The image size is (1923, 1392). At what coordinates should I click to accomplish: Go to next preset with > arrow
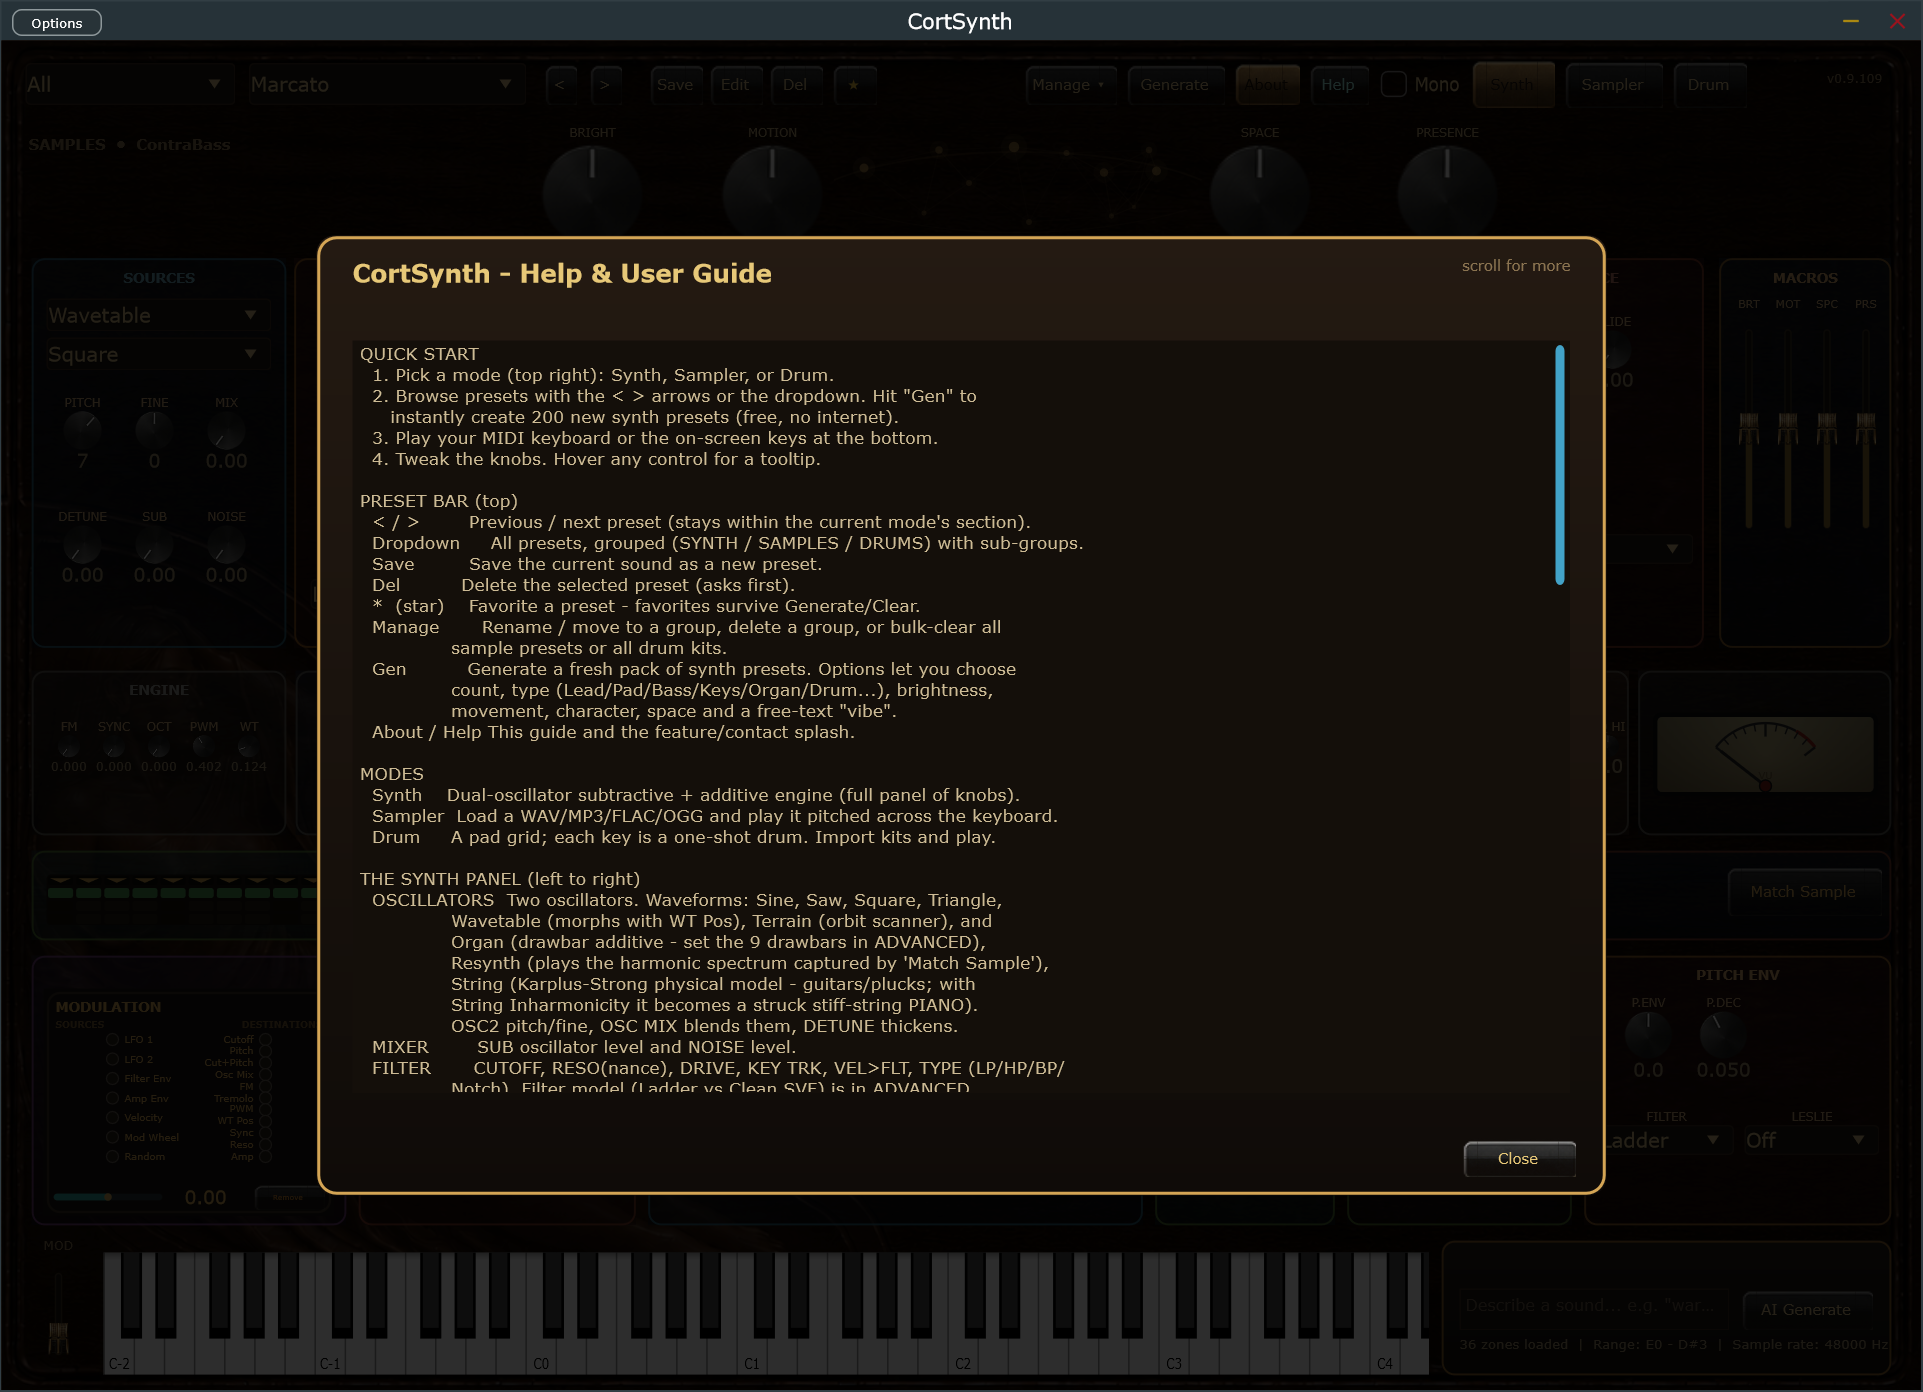pos(605,85)
